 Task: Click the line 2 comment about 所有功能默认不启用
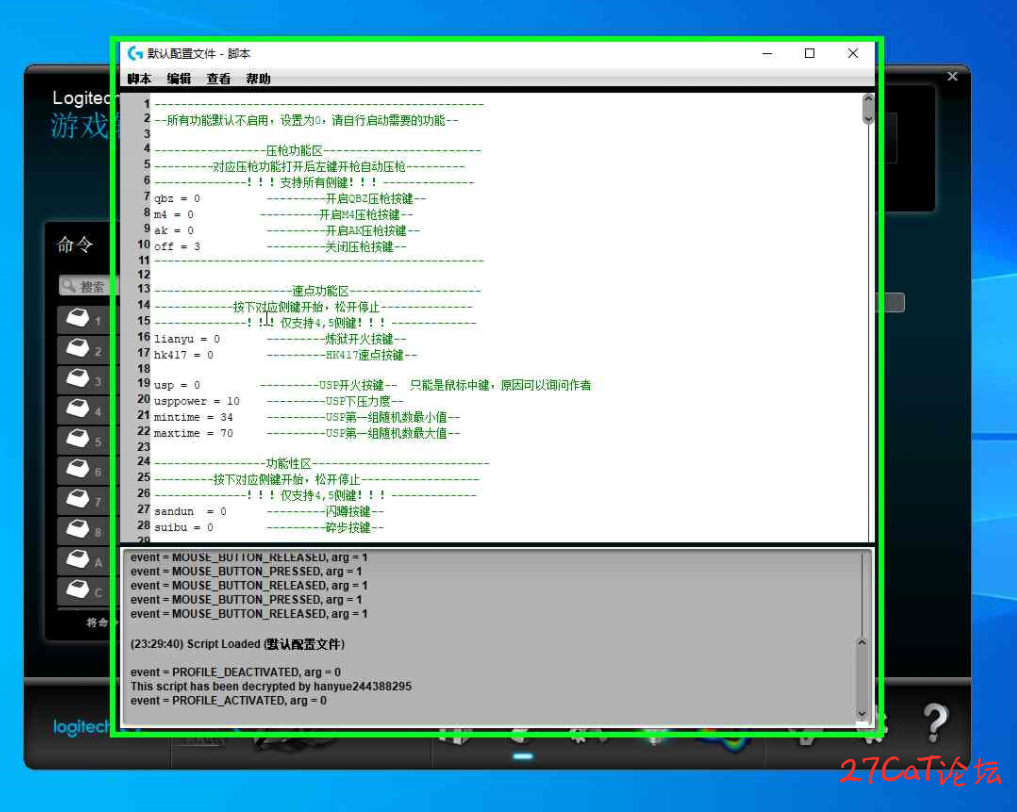(306, 120)
